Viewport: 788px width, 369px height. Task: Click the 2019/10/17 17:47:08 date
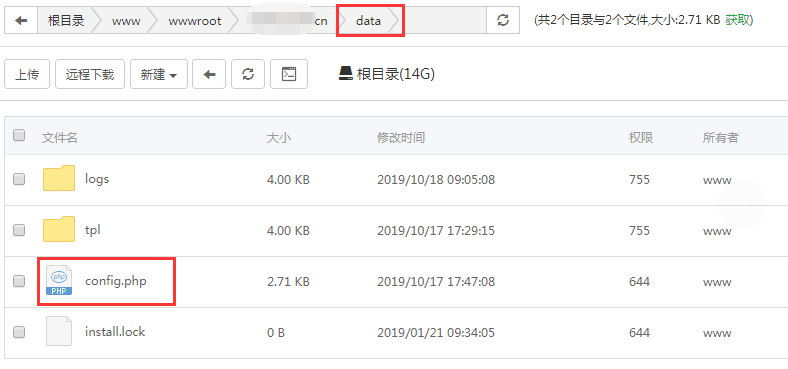click(436, 282)
